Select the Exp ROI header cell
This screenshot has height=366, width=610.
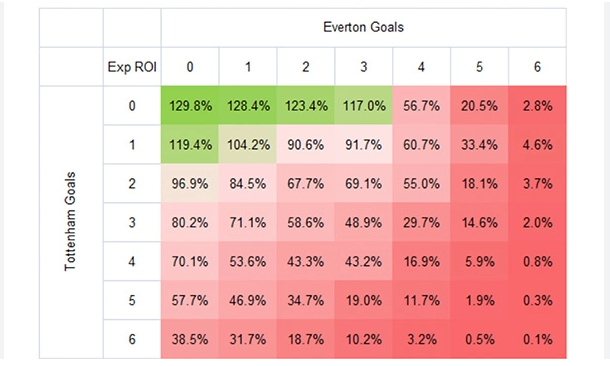click(132, 67)
